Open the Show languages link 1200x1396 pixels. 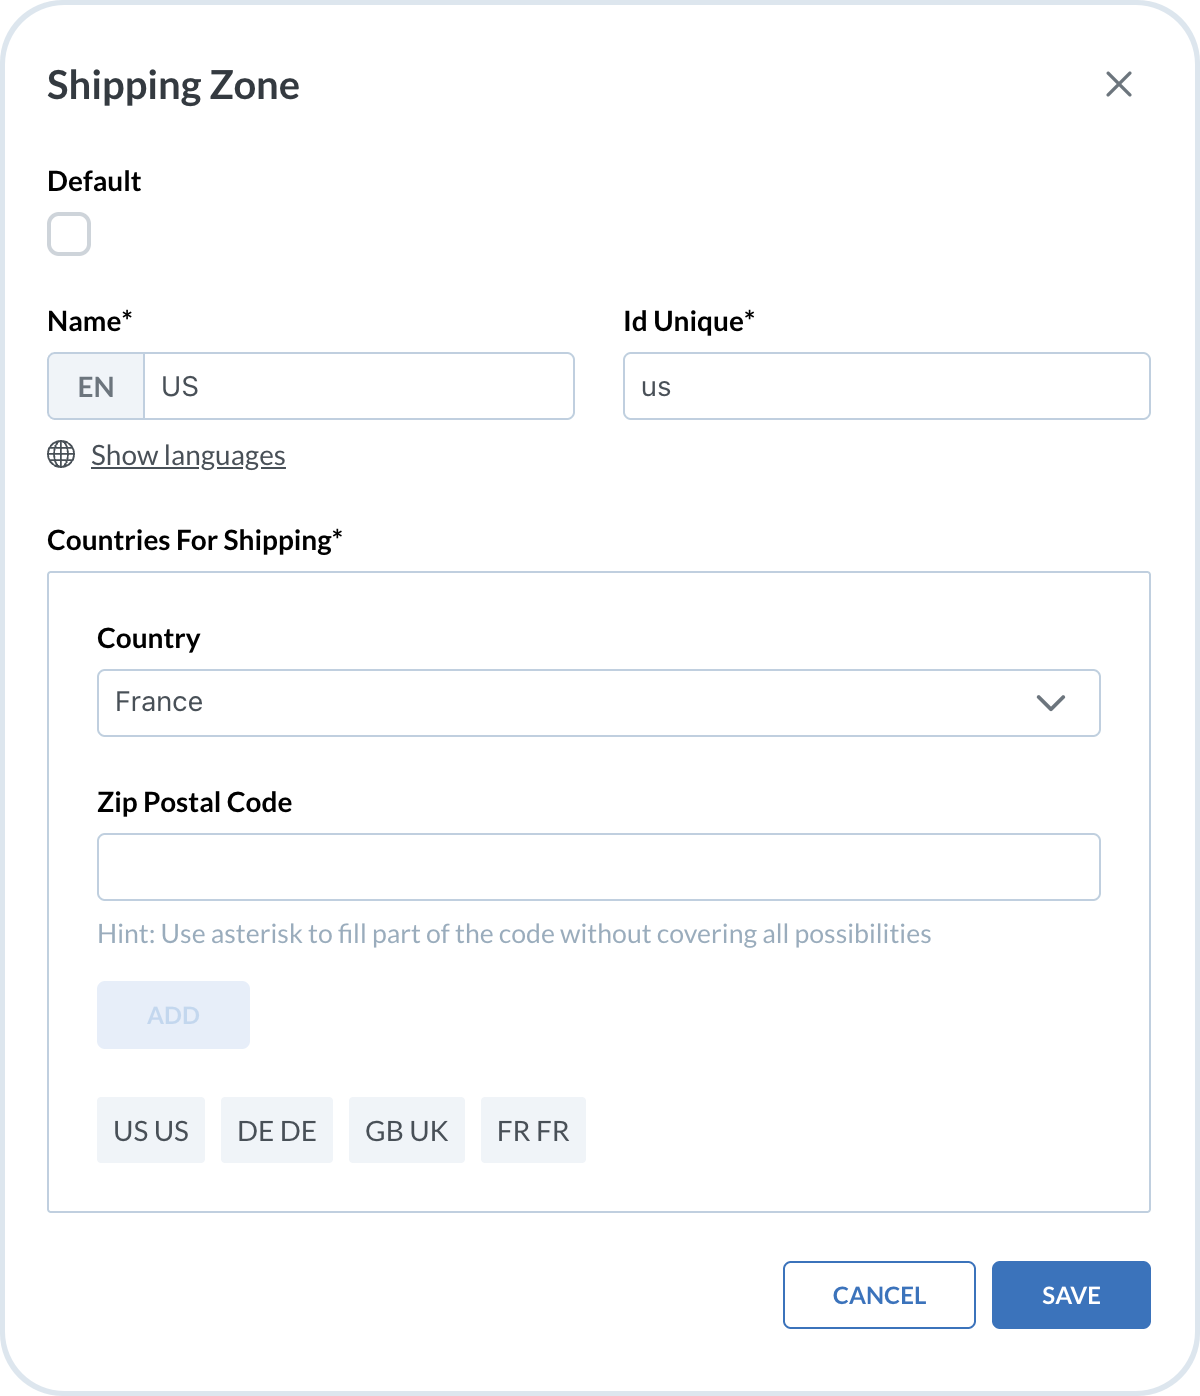[x=188, y=456]
